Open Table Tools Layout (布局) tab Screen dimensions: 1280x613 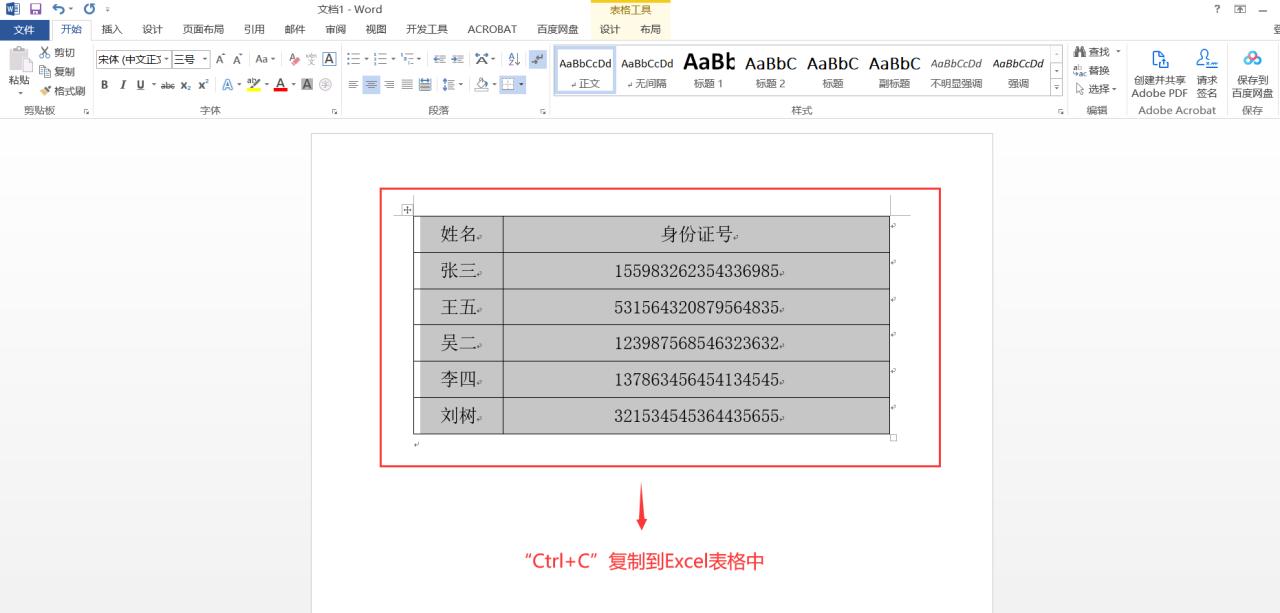pyautogui.click(x=650, y=29)
